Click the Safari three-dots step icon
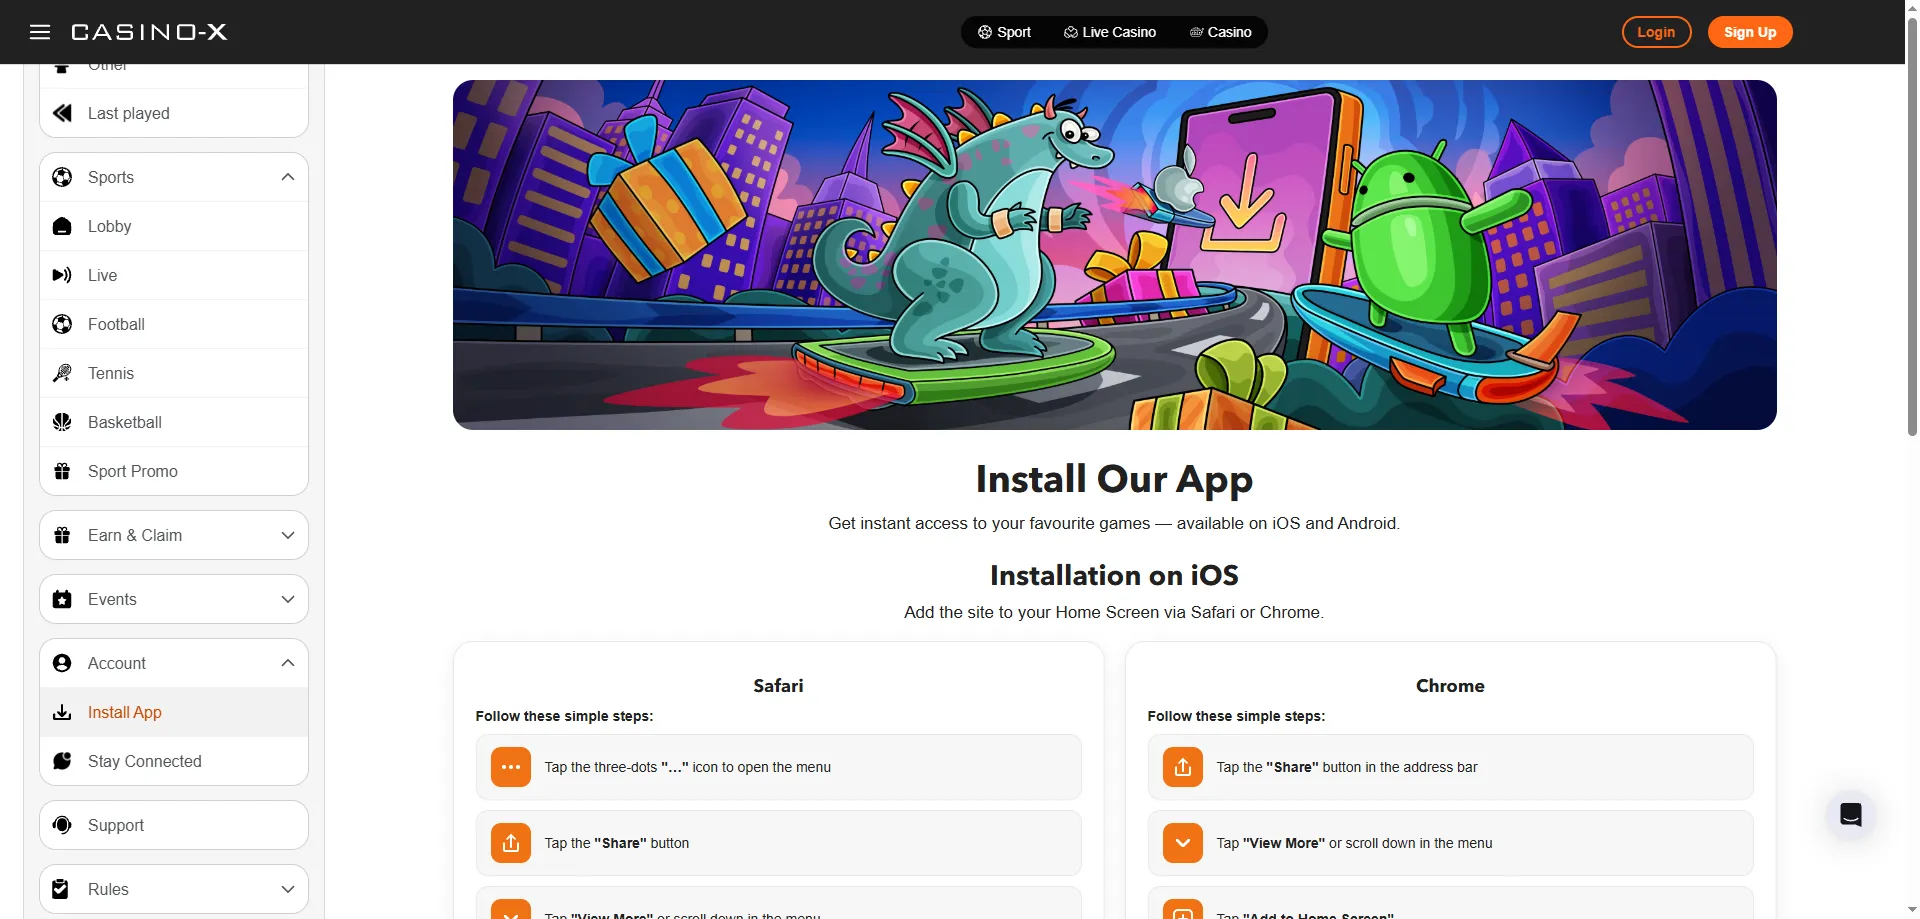Image resolution: width=1920 pixels, height=919 pixels. click(511, 767)
